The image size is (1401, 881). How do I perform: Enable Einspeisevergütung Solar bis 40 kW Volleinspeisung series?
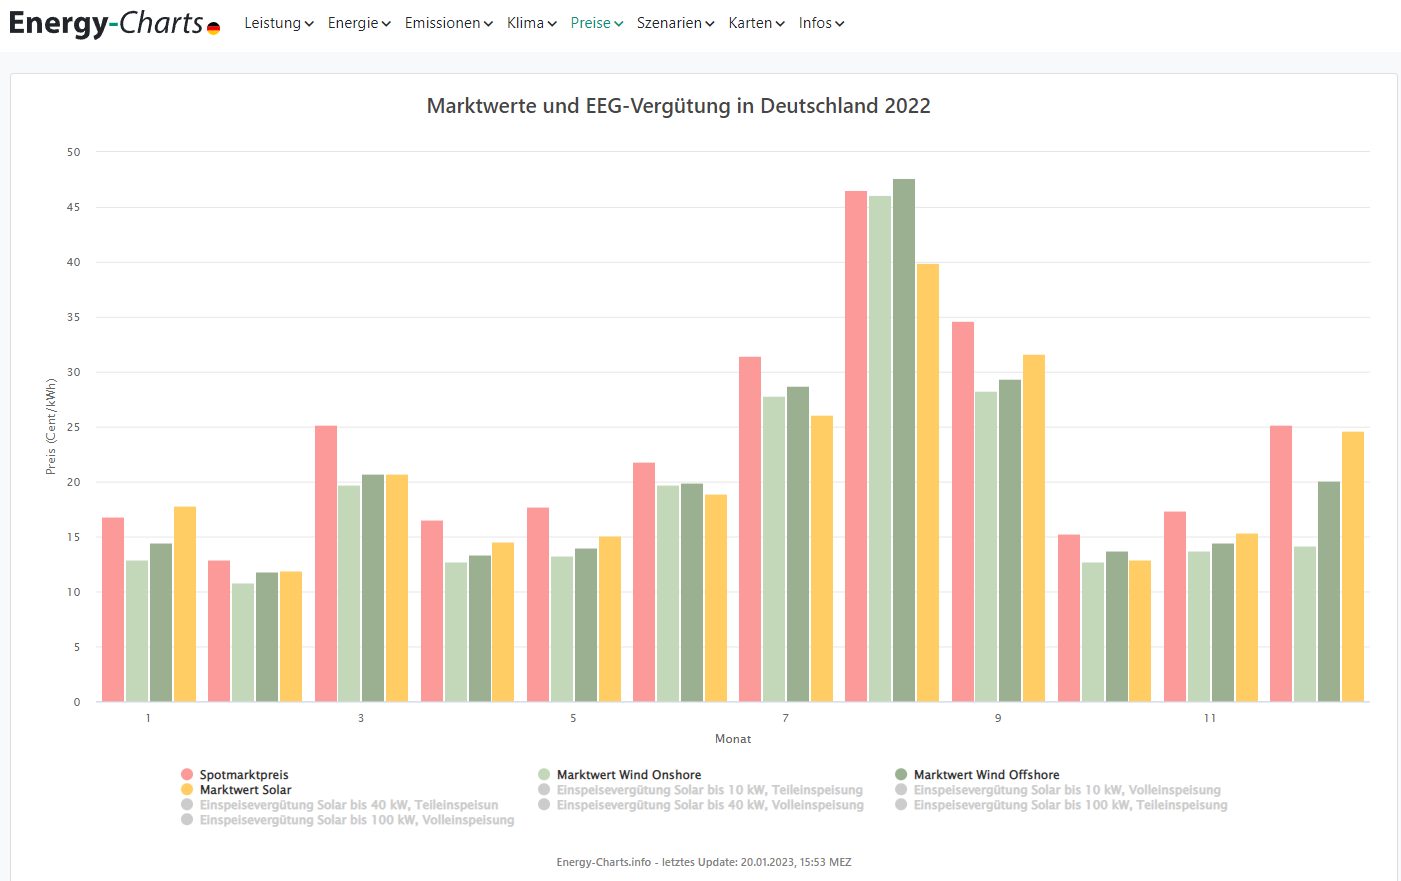coord(709,805)
